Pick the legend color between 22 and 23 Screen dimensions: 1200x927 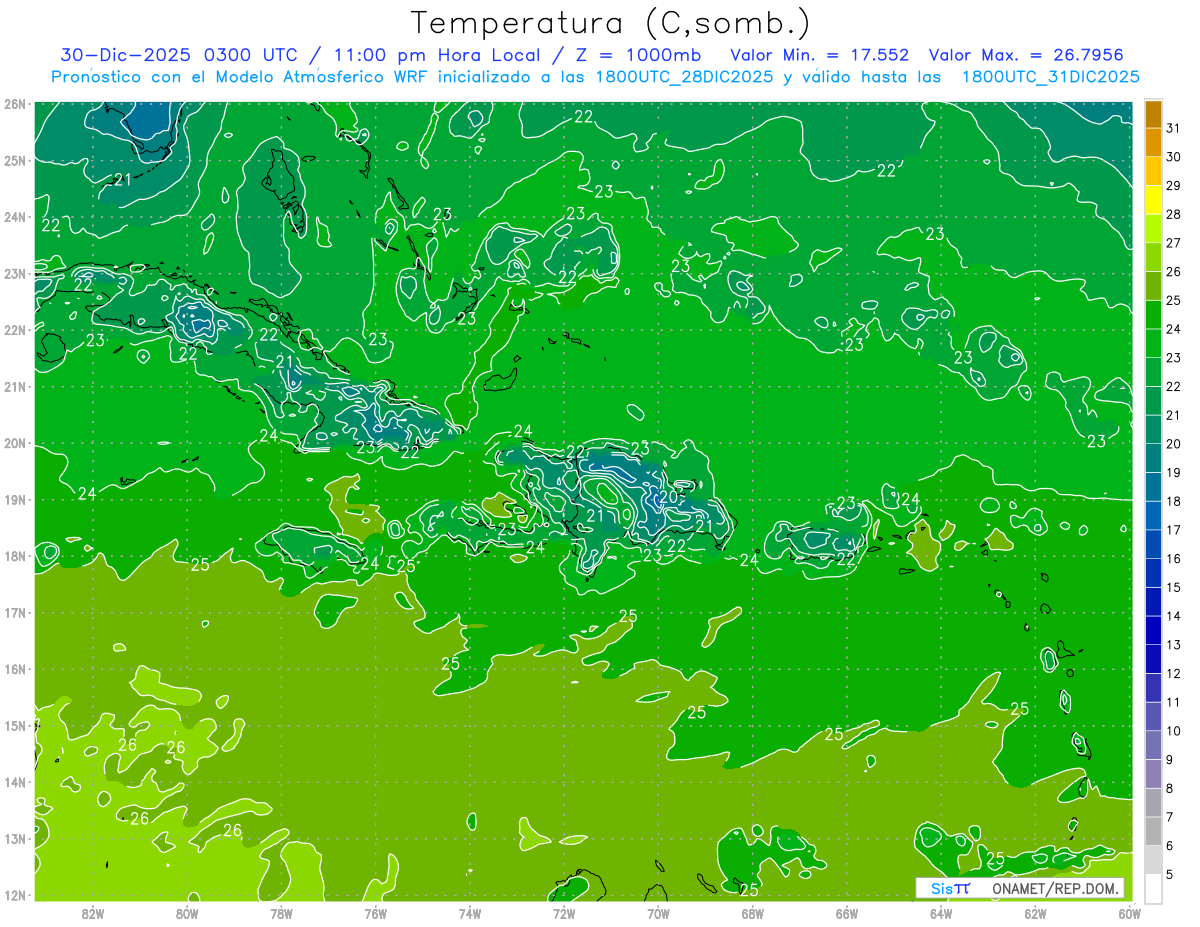(x=1153, y=373)
